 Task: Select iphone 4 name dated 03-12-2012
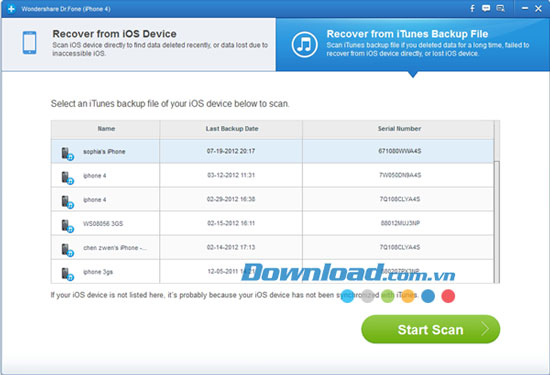click(94, 175)
